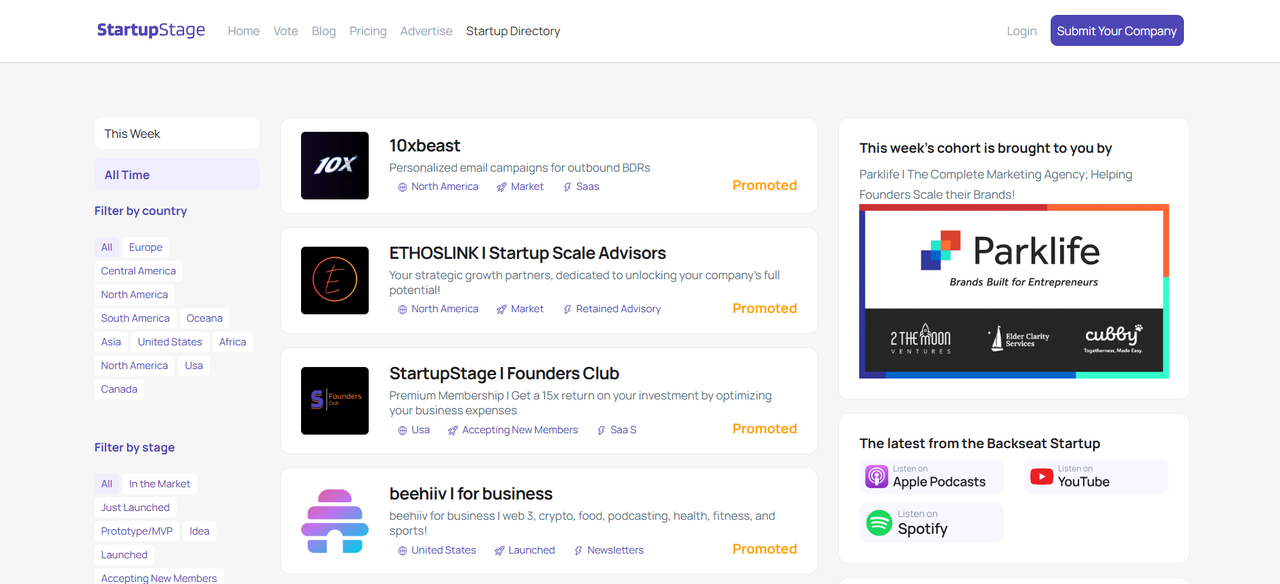Screen dimensions: 1280x584
Task: Select All under Filter by stage
Action: (107, 484)
